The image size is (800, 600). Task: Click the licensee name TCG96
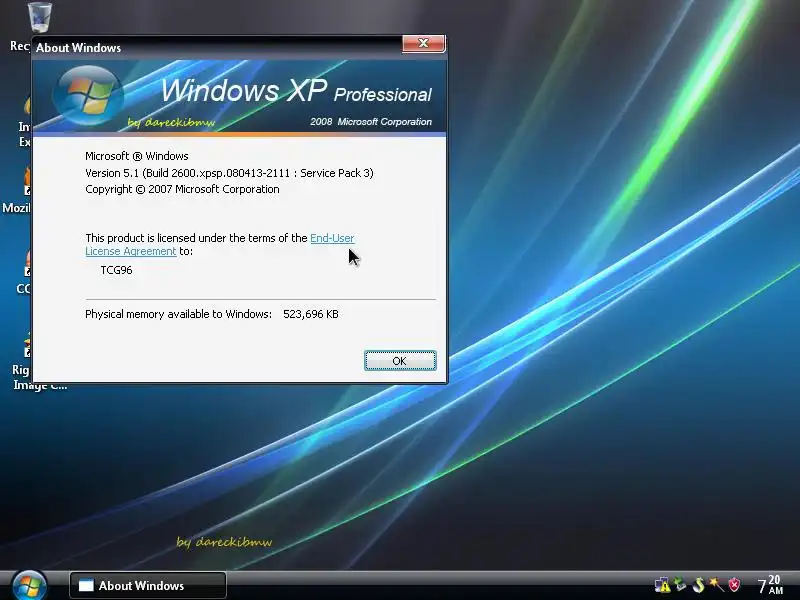(116, 270)
